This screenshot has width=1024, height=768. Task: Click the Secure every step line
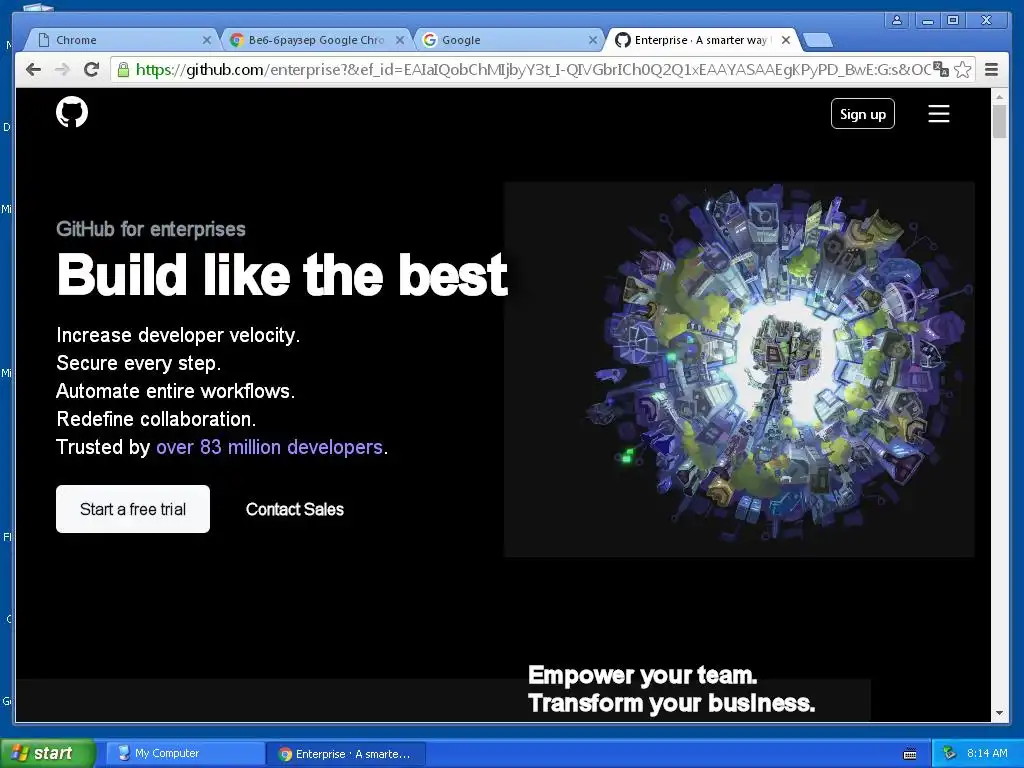(138, 362)
